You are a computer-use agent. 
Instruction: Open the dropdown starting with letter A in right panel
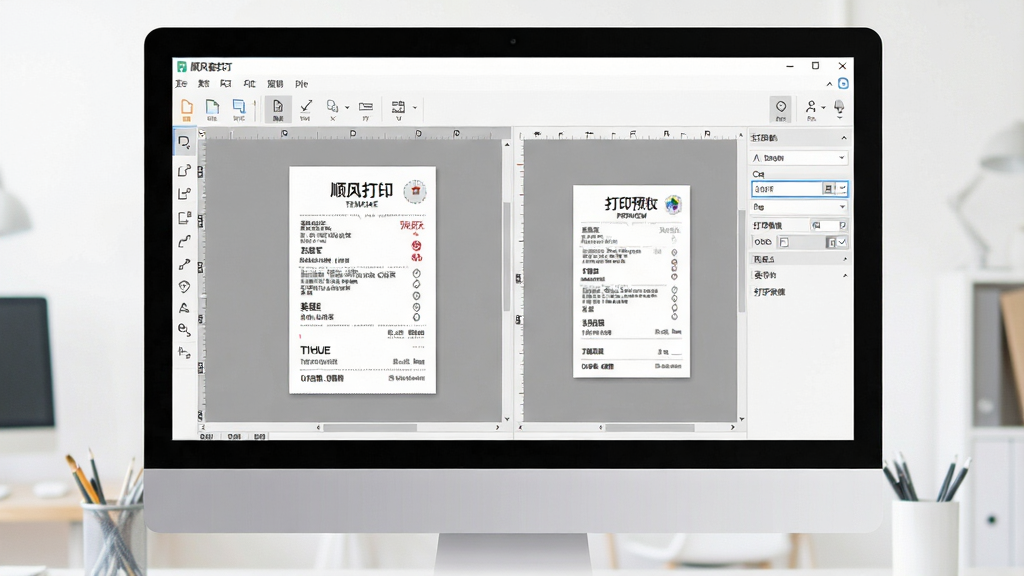click(x=799, y=157)
